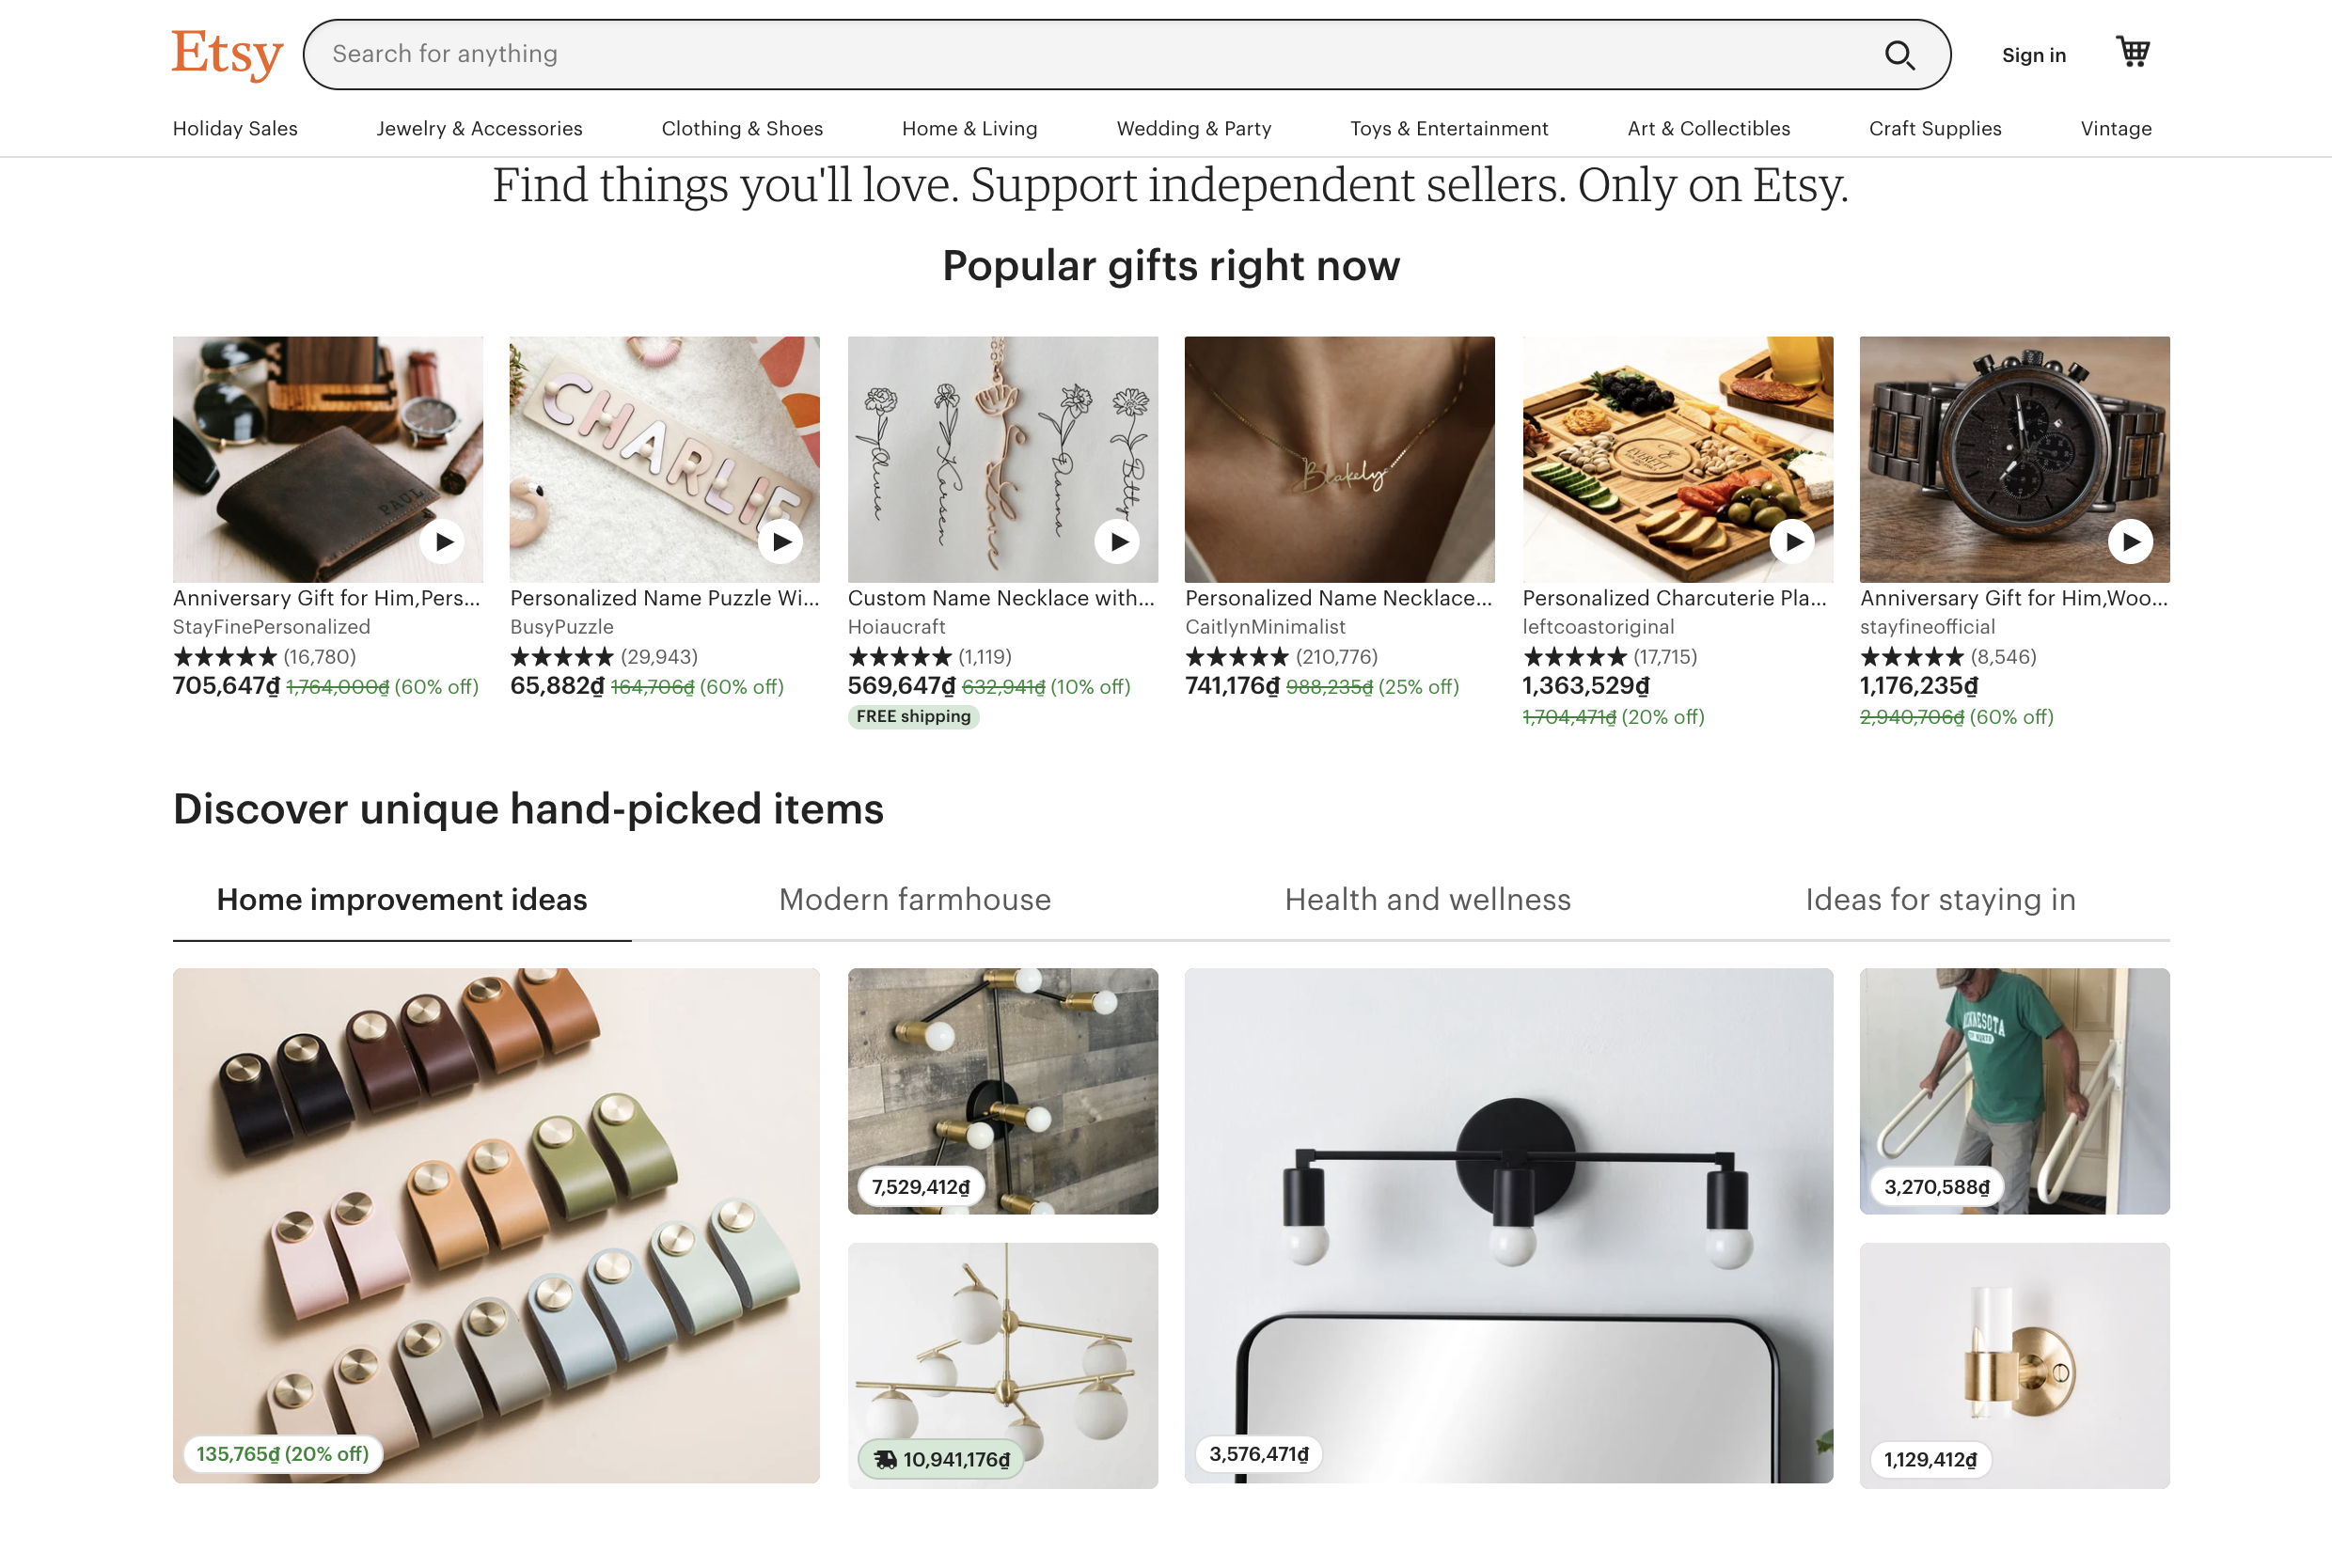The height and width of the screenshot is (1568, 2332).
Task: Switch to Modern farmhouse tab
Action: coord(916,898)
